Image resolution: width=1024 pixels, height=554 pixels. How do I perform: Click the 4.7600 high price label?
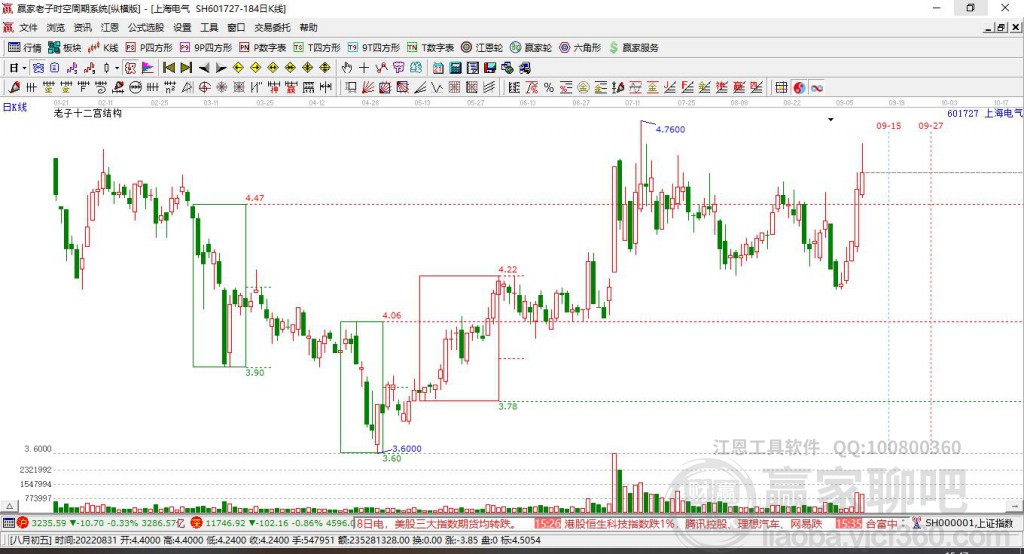coord(671,129)
